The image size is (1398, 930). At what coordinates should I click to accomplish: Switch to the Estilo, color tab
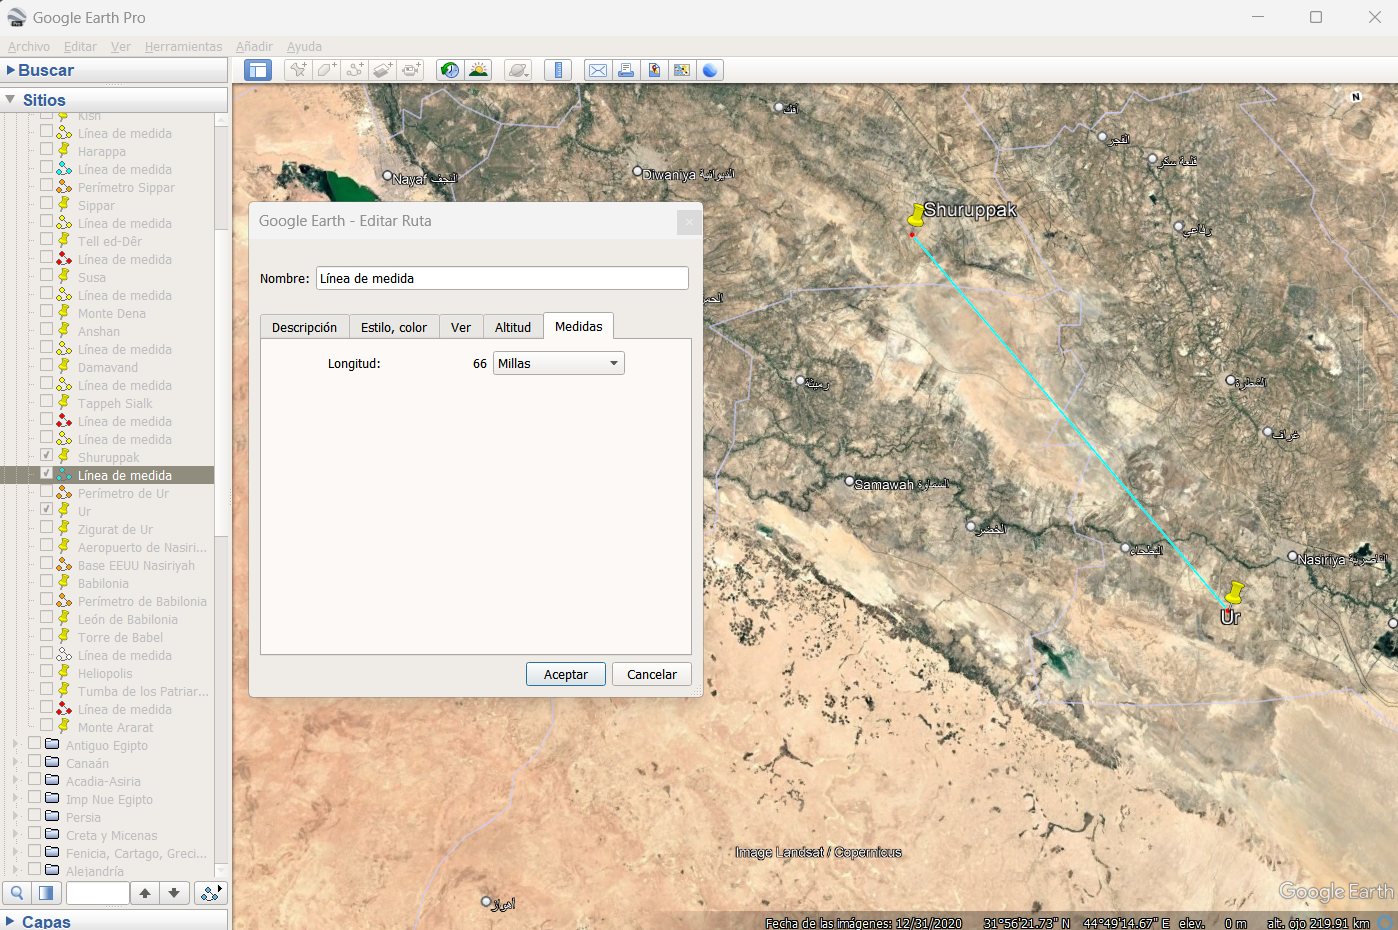point(394,327)
